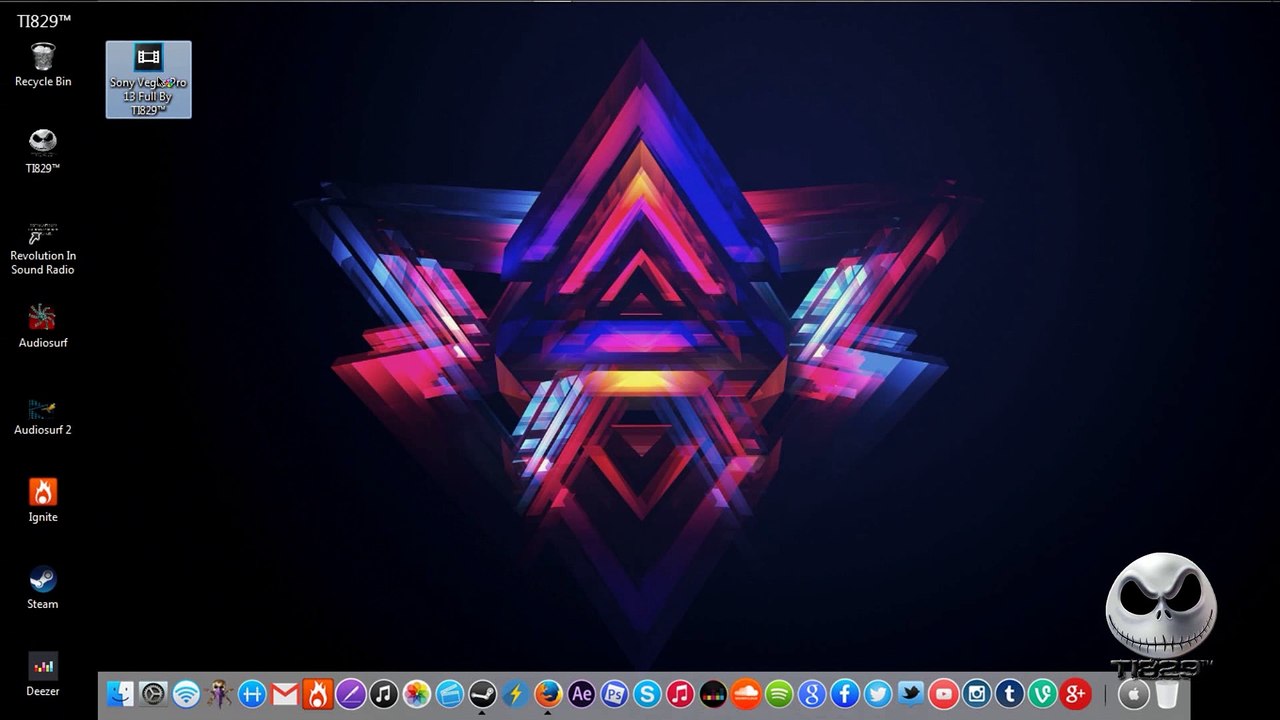Image resolution: width=1280 pixels, height=720 pixels.
Task: Open SoundCloud from the dock
Action: [x=746, y=694]
